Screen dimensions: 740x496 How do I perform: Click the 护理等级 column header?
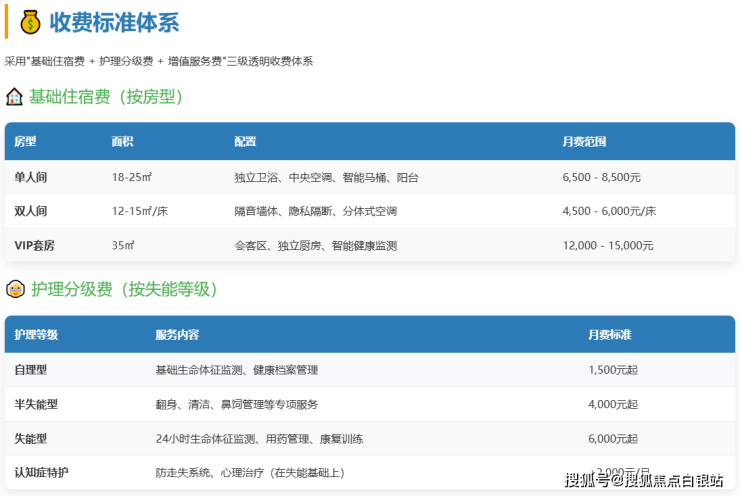(36, 334)
